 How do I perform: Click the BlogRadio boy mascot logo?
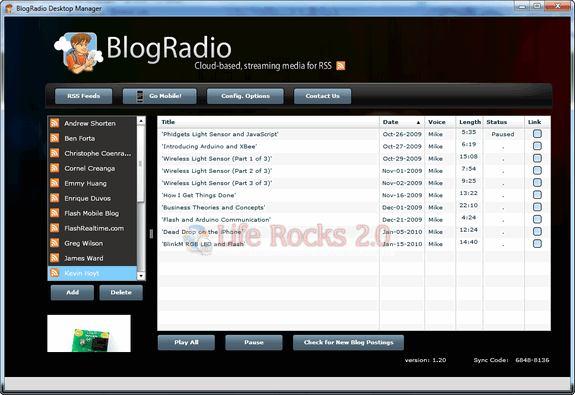tap(78, 52)
